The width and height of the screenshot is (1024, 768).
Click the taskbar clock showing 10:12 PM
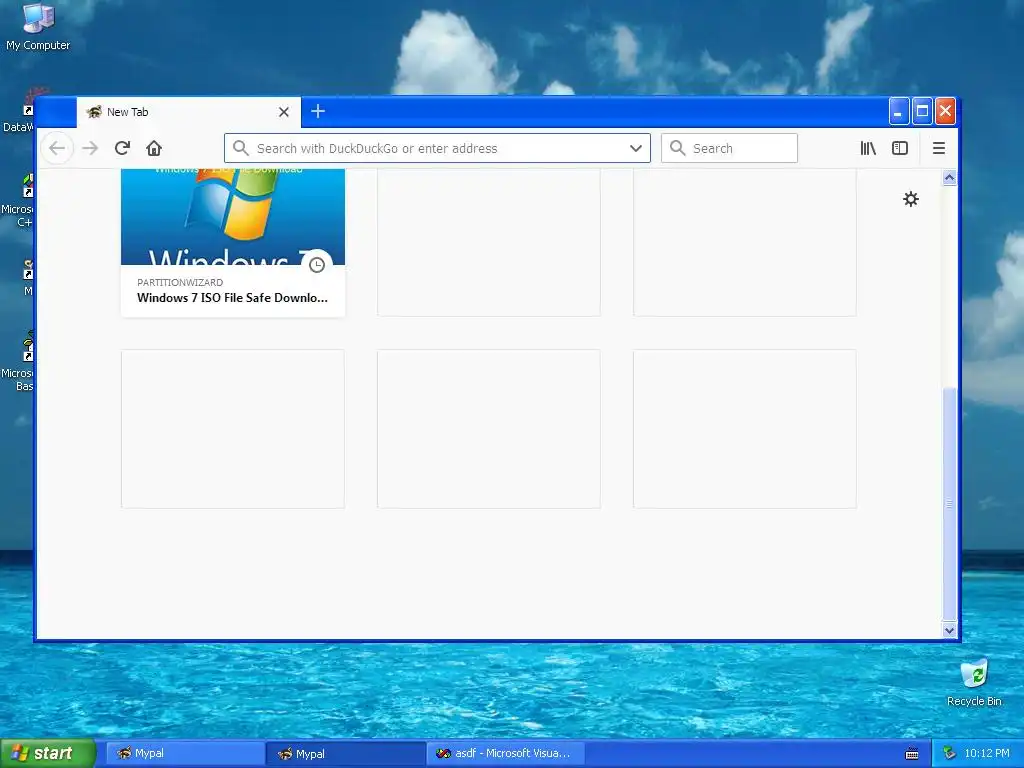click(x=987, y=753)
